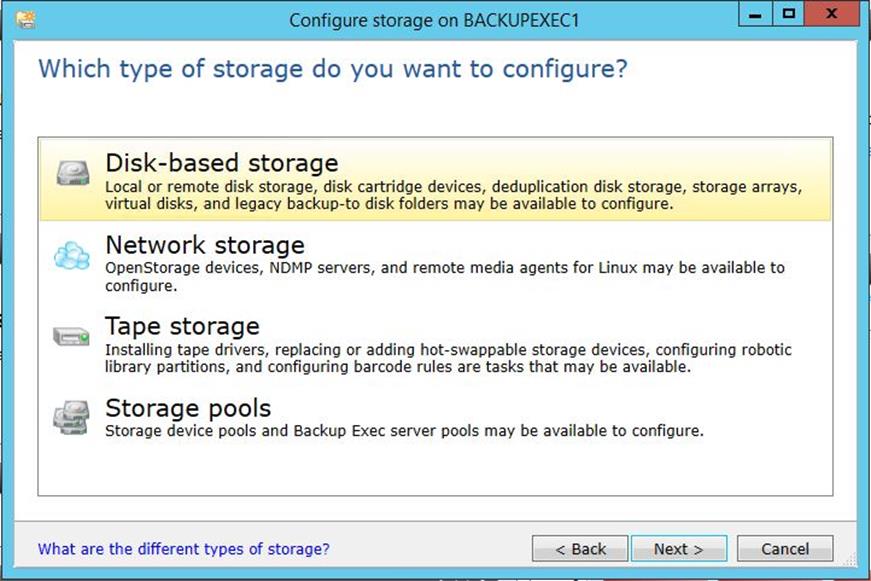Proceed with the Next button

click(x=679, y=549)
